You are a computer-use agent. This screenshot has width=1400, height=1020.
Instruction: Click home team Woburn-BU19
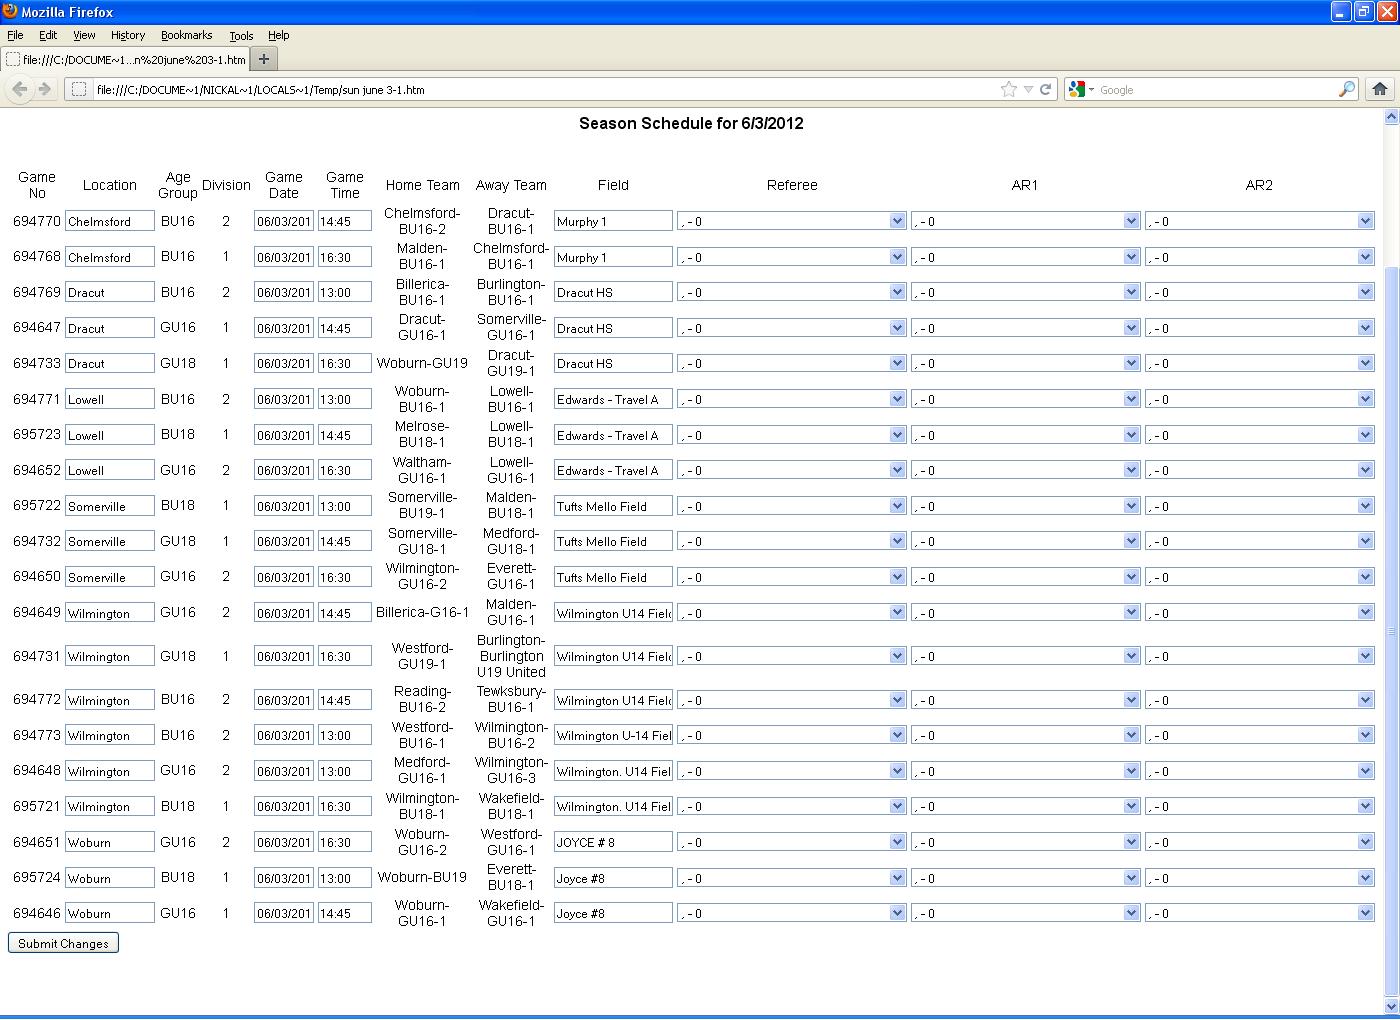coord(422,877)
